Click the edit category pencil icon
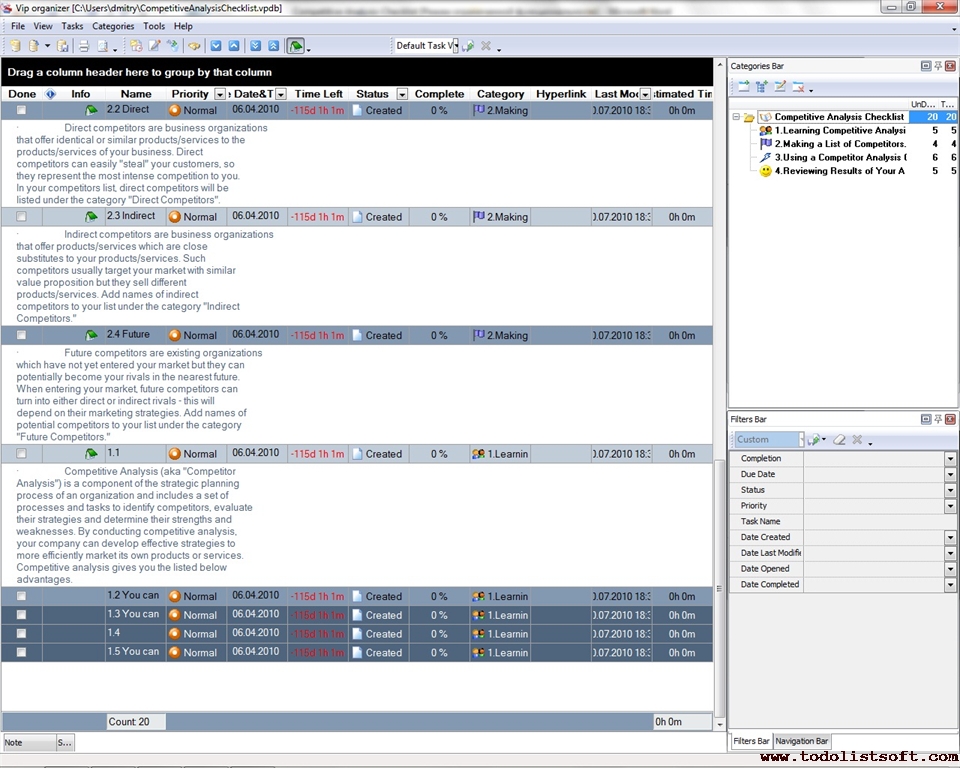 [x=780, y=88]
